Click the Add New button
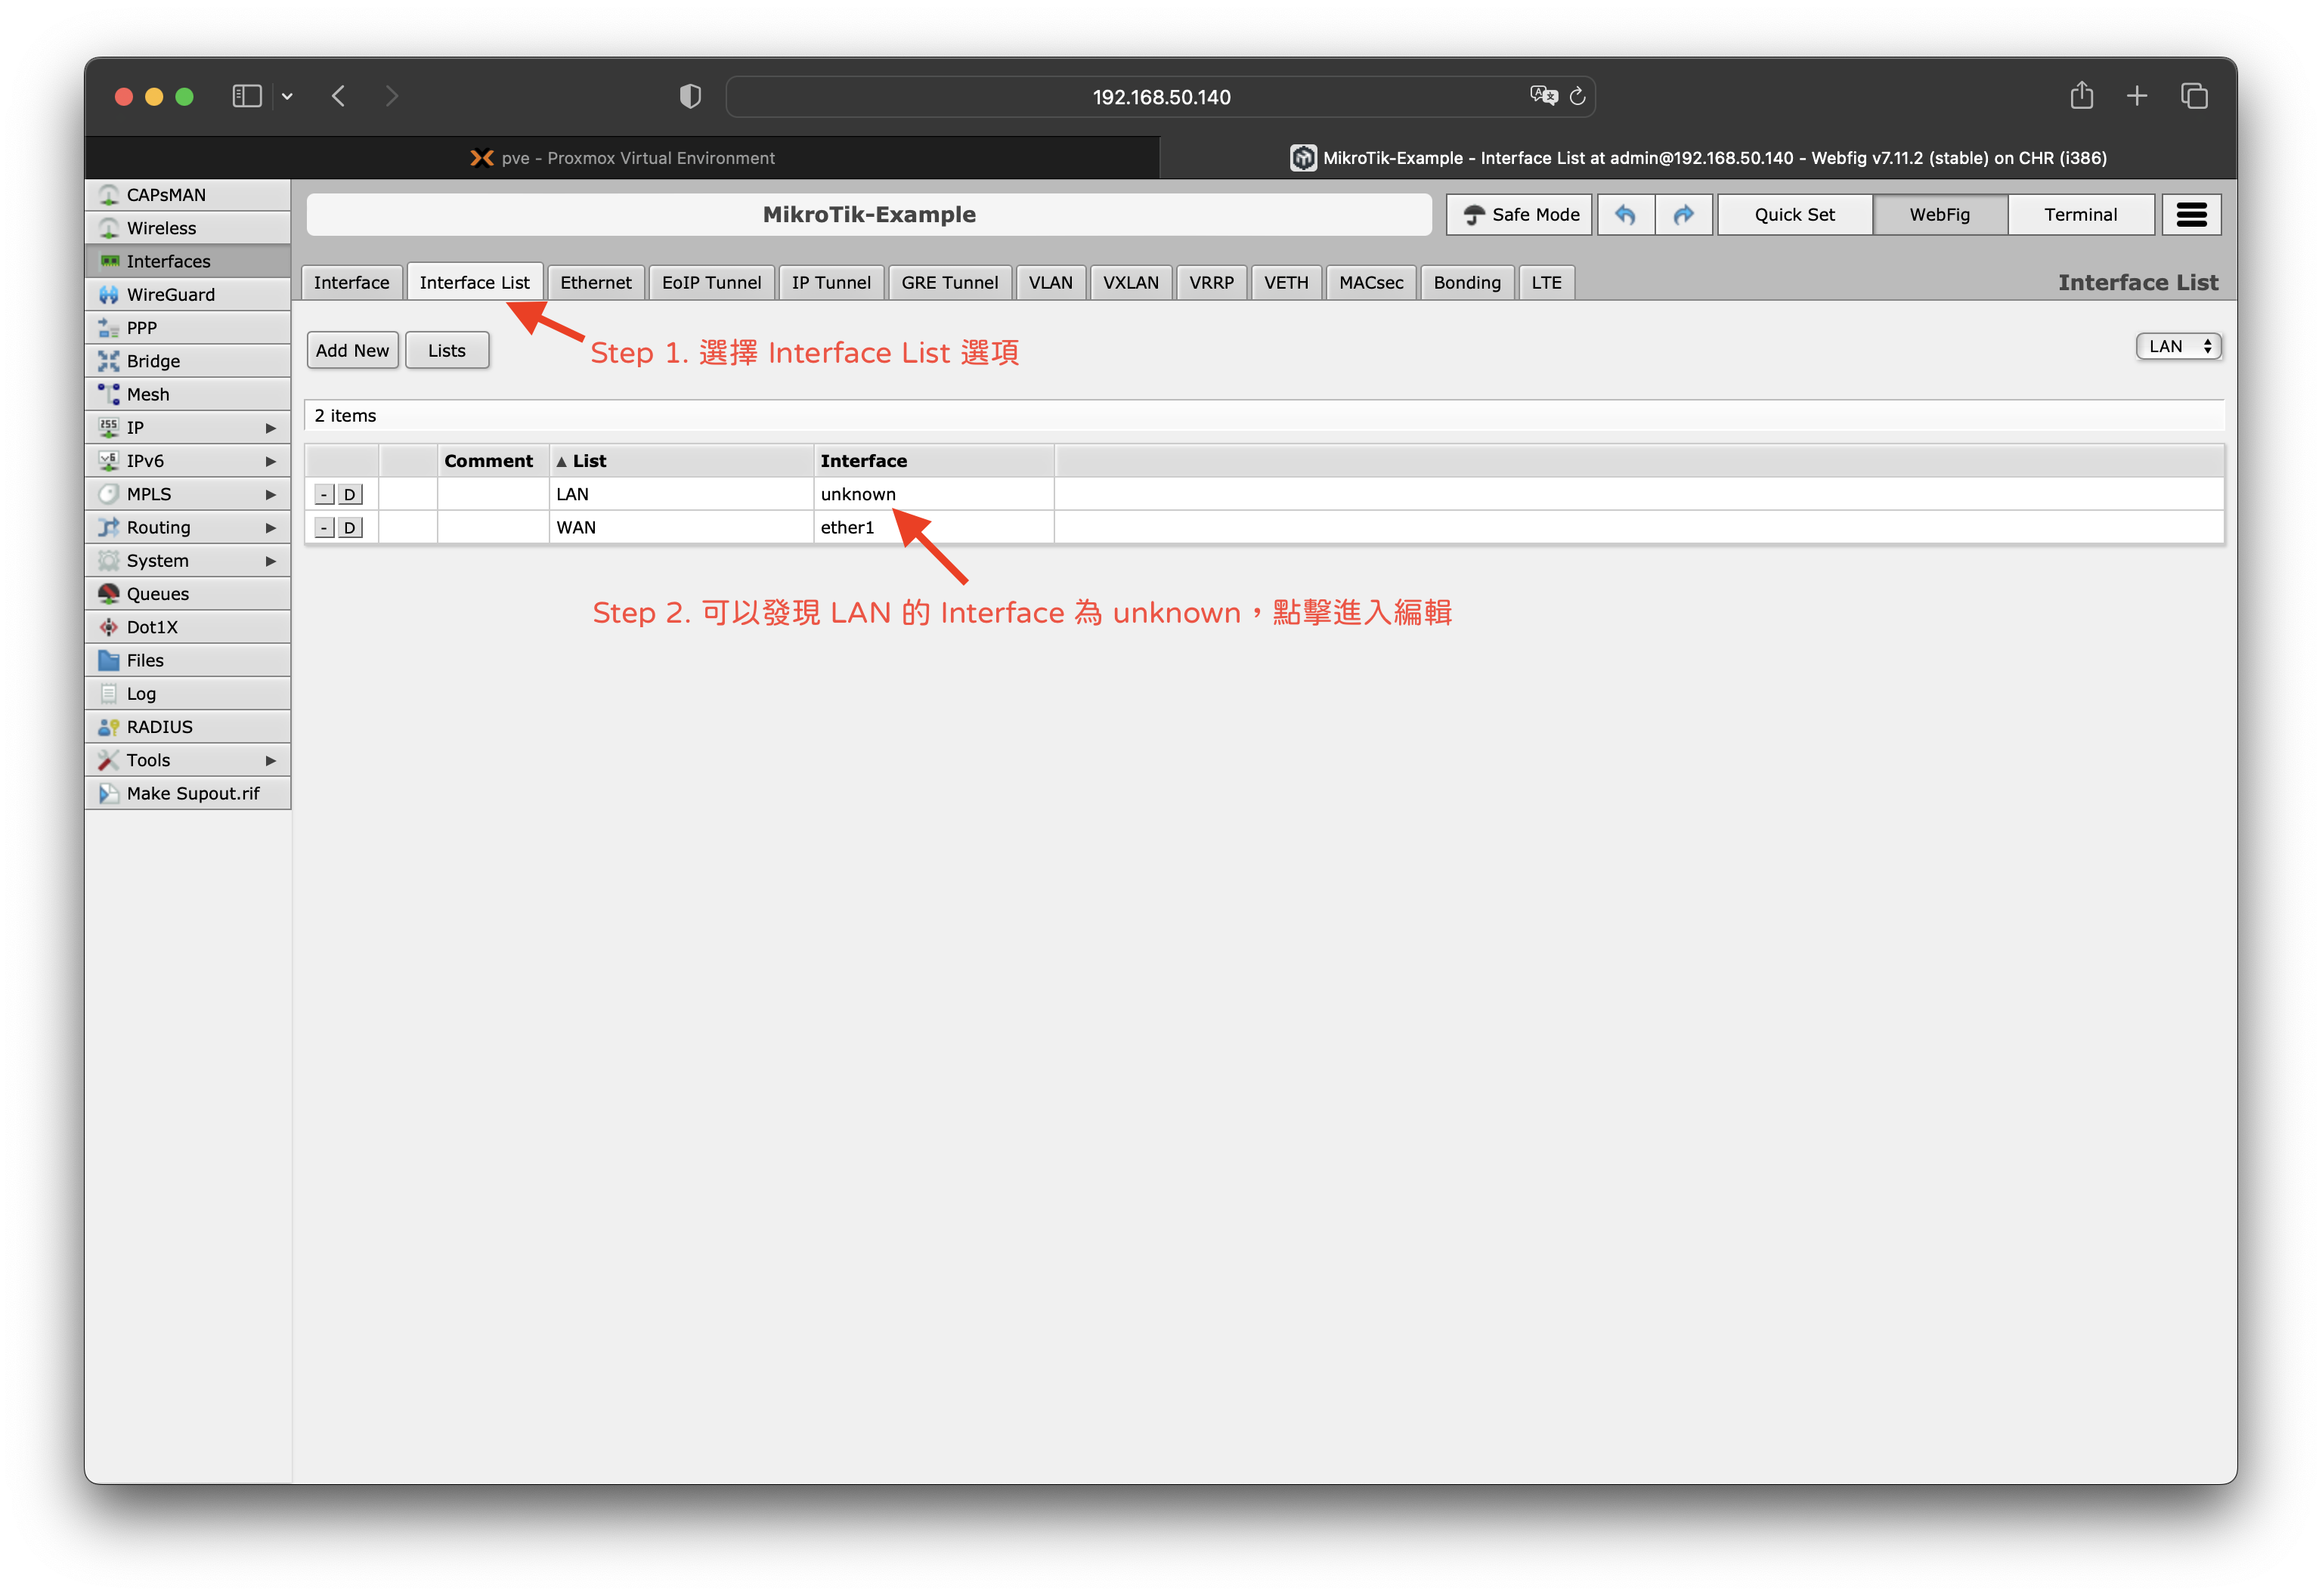2322x1596 pixels. point(352,350)
